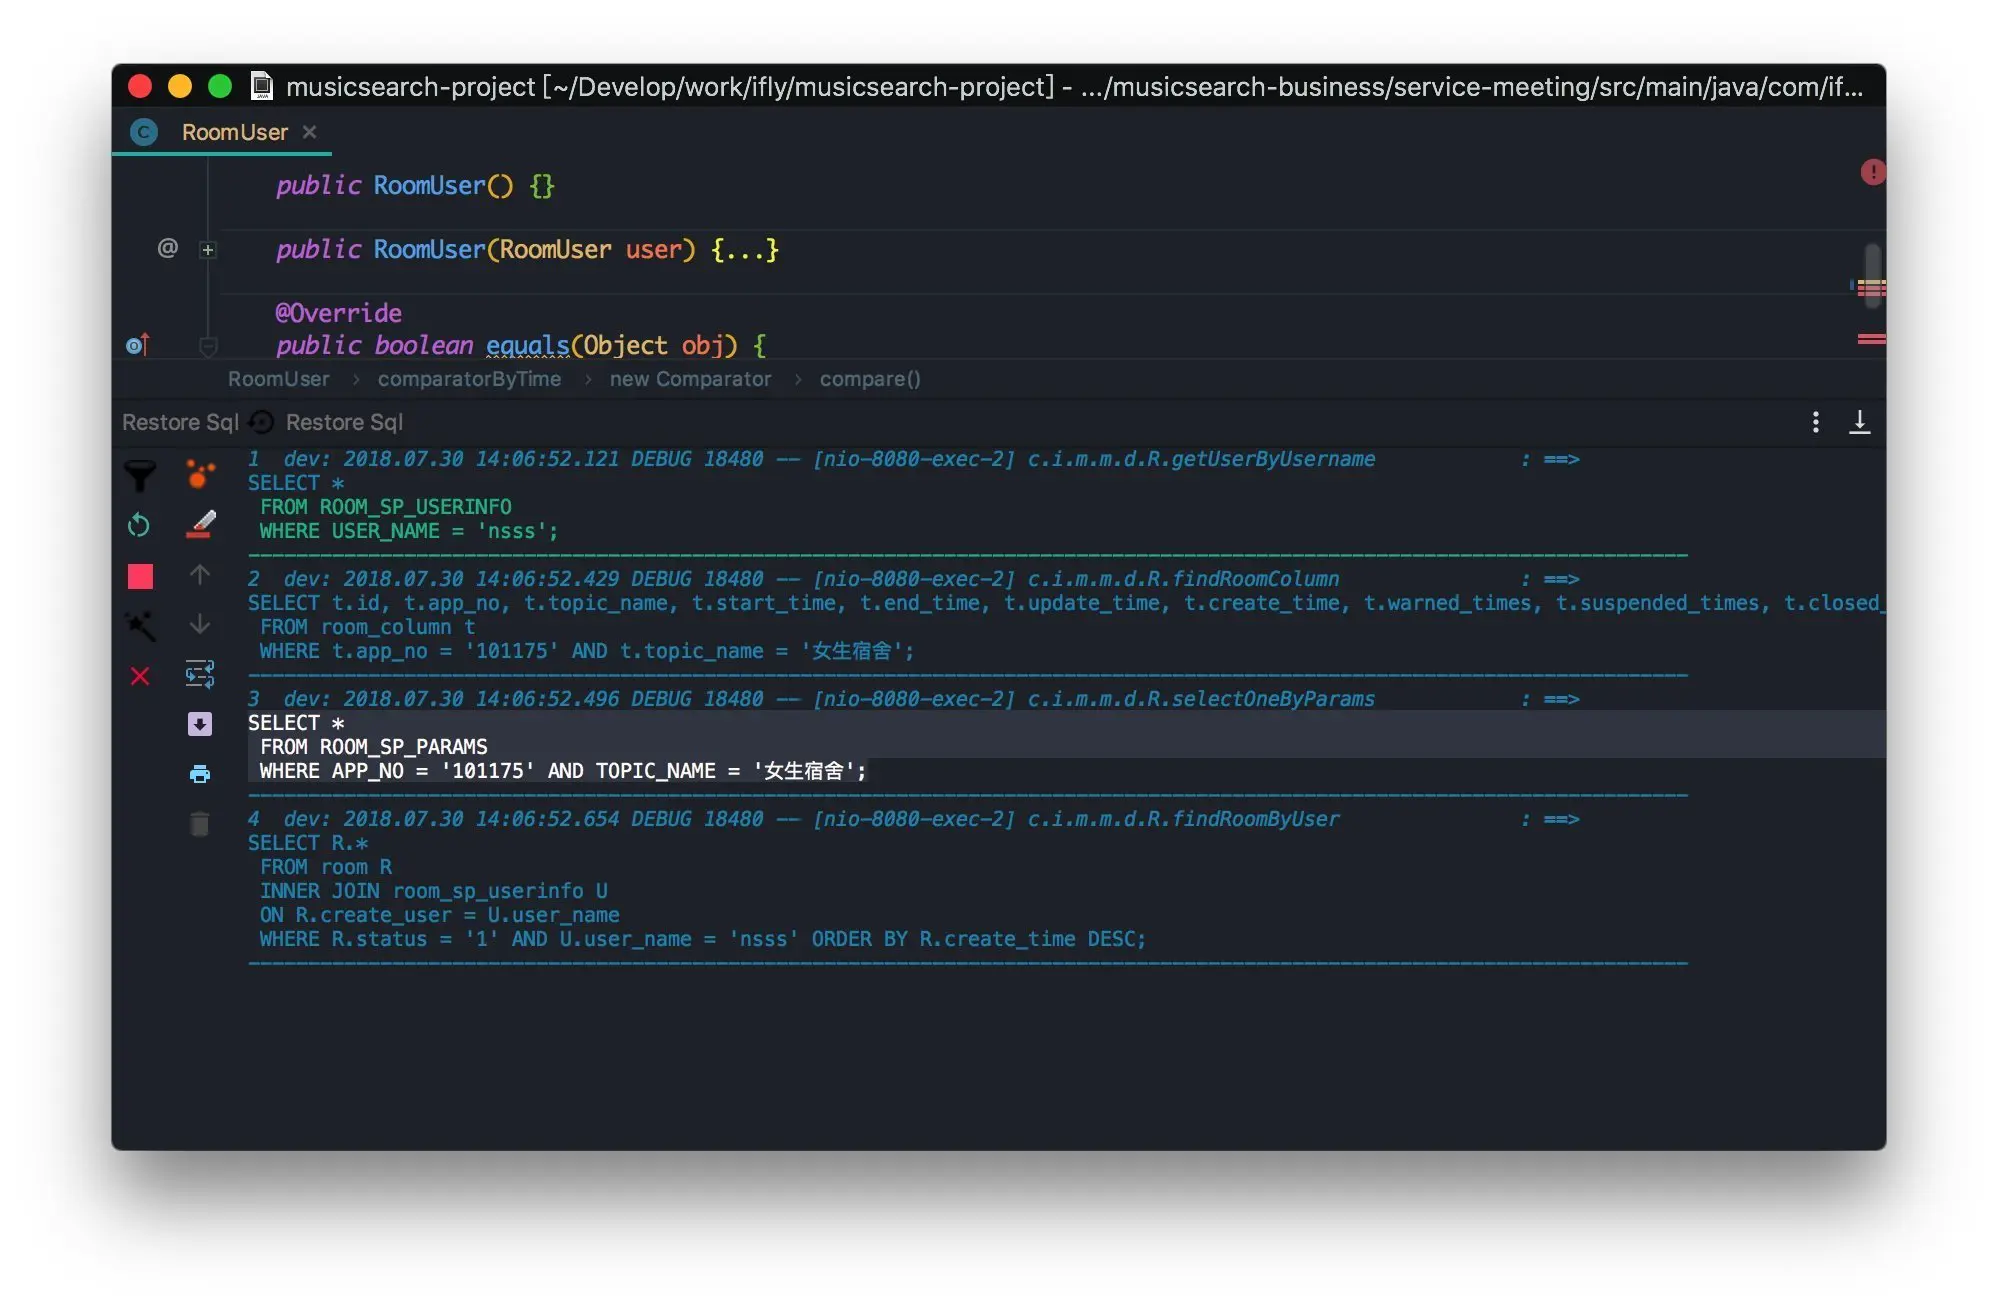Expand the folded RoomUser(RoomUser user) constructor
Viewport: 1998px width, 1310px height.
click(x=208, y=250)
